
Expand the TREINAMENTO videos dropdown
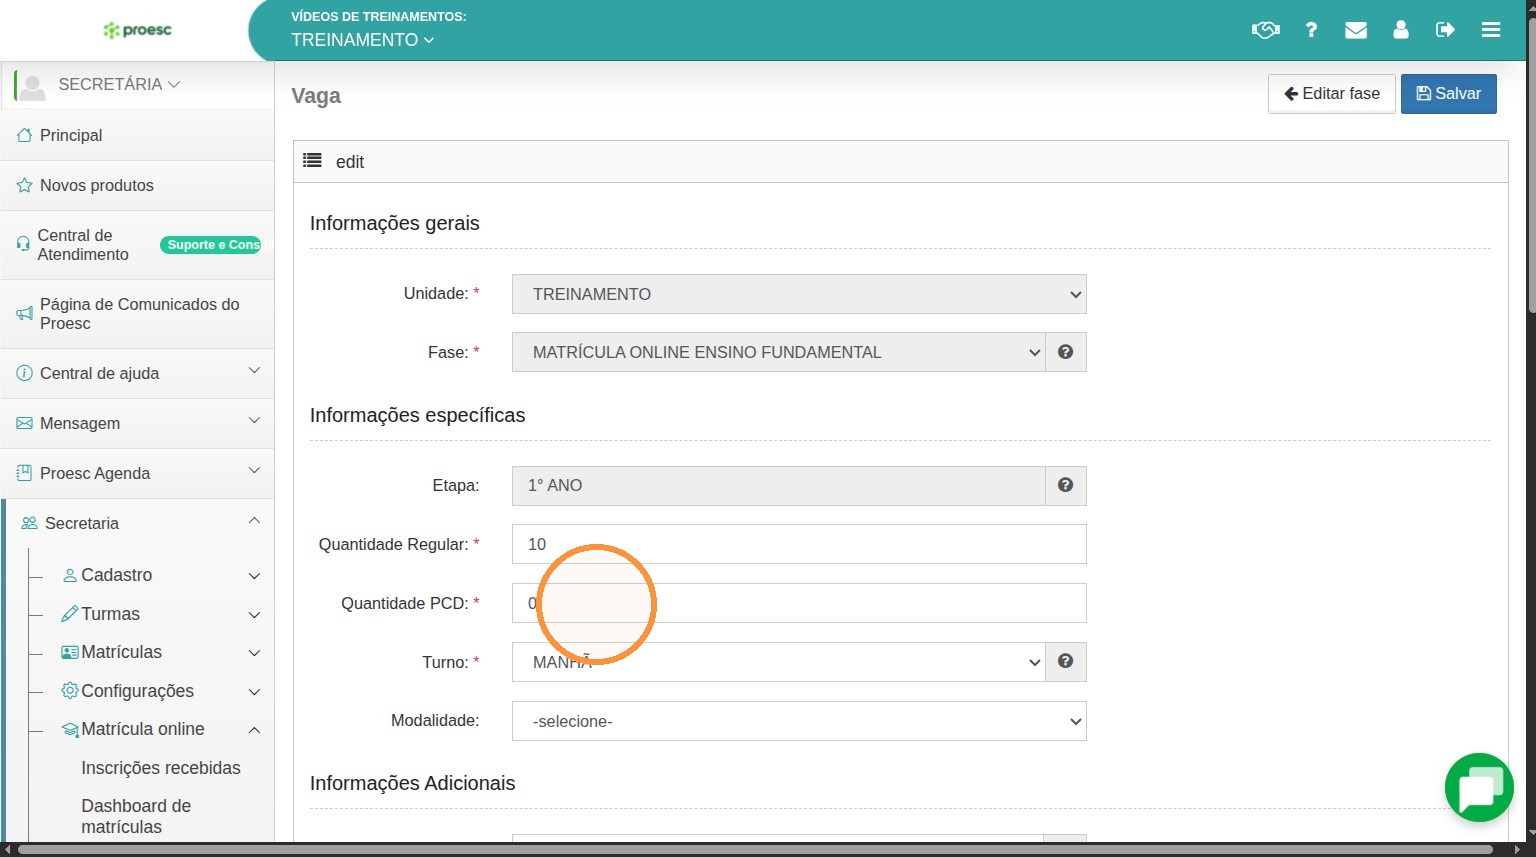tap(362, 40)
